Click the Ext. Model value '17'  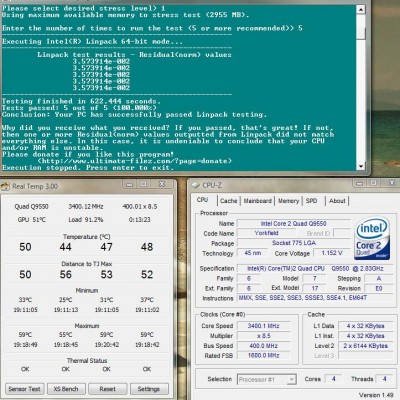point(315,288)
